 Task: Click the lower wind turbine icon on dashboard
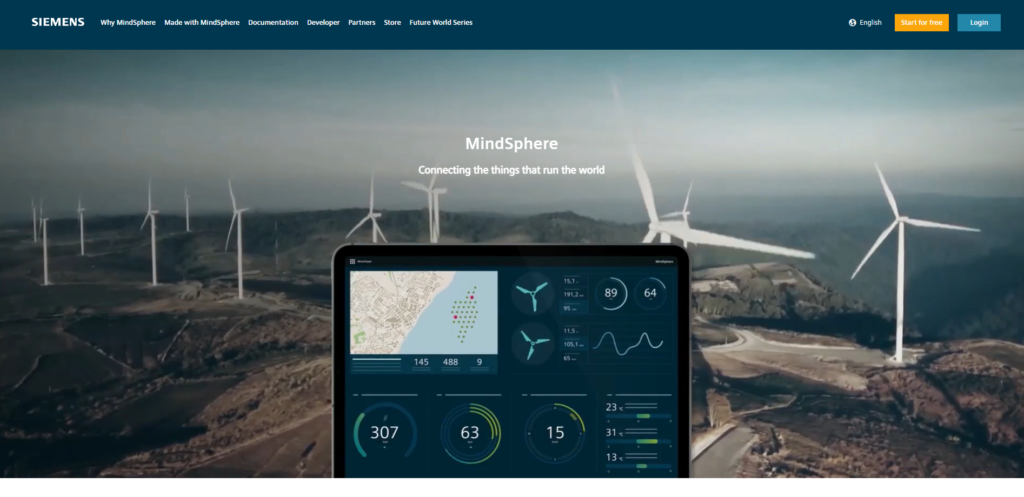pyautogui.click(x=531, y=344)
